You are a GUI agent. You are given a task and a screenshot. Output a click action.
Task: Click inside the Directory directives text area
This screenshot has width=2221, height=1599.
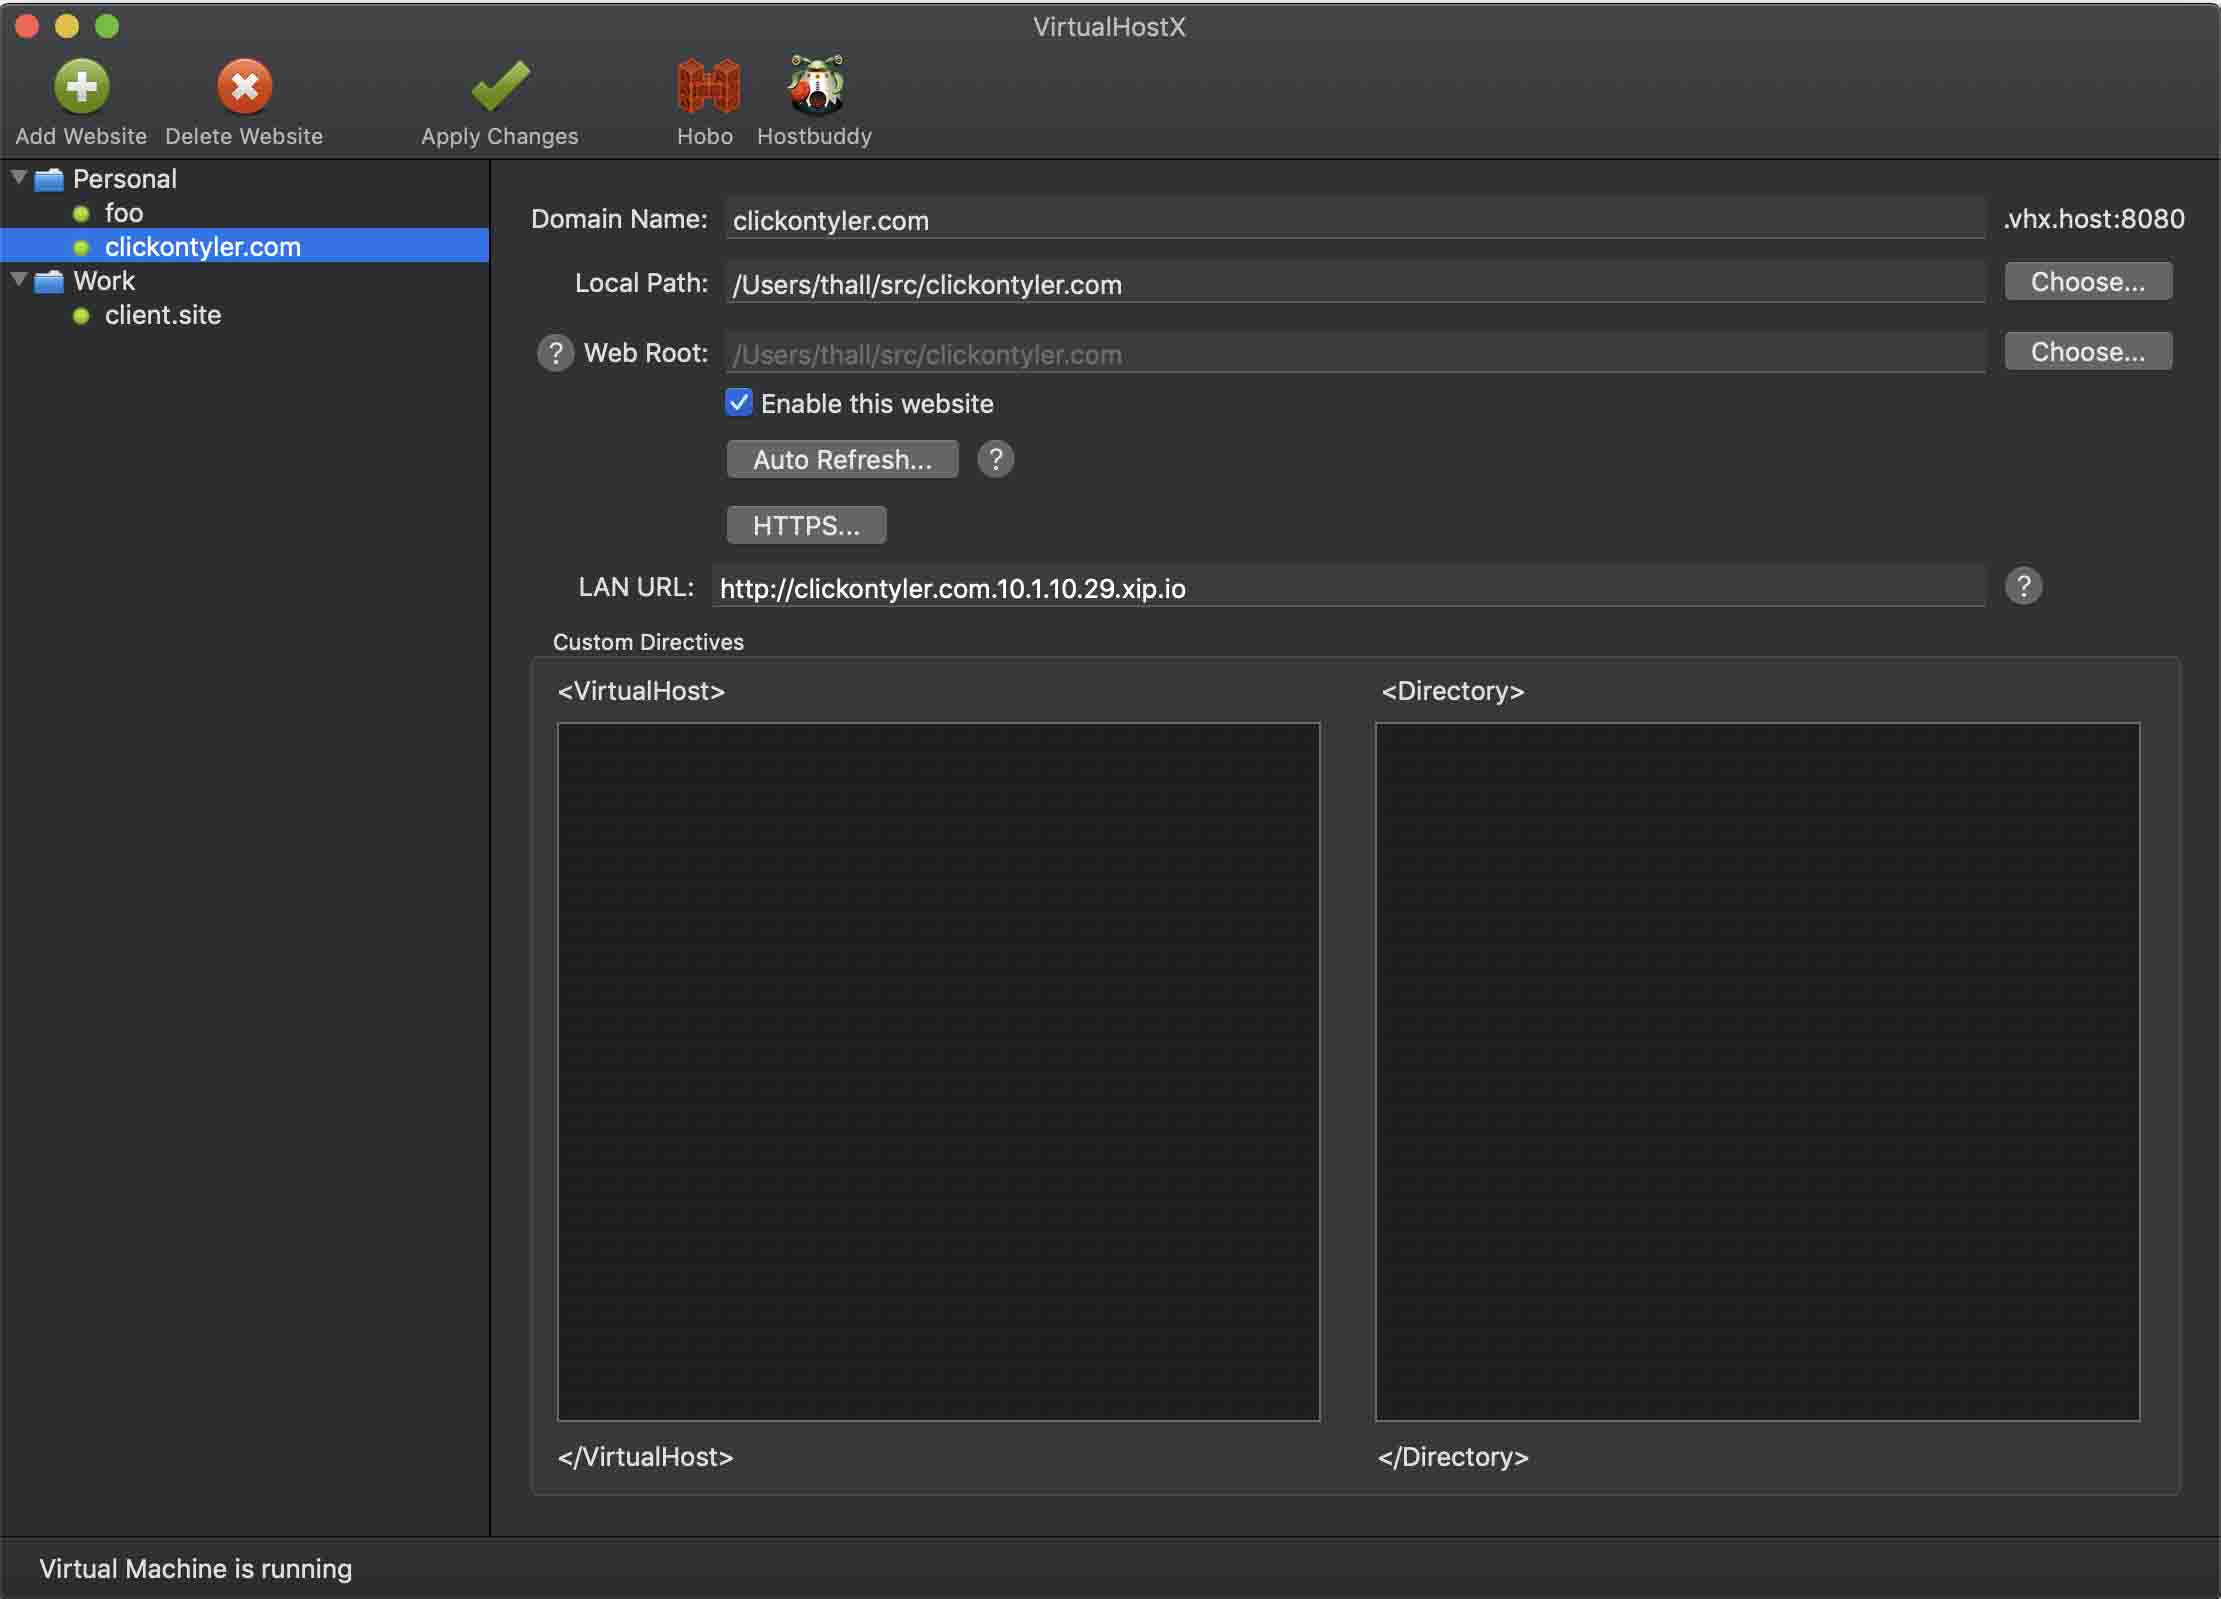[1757, 1071]
